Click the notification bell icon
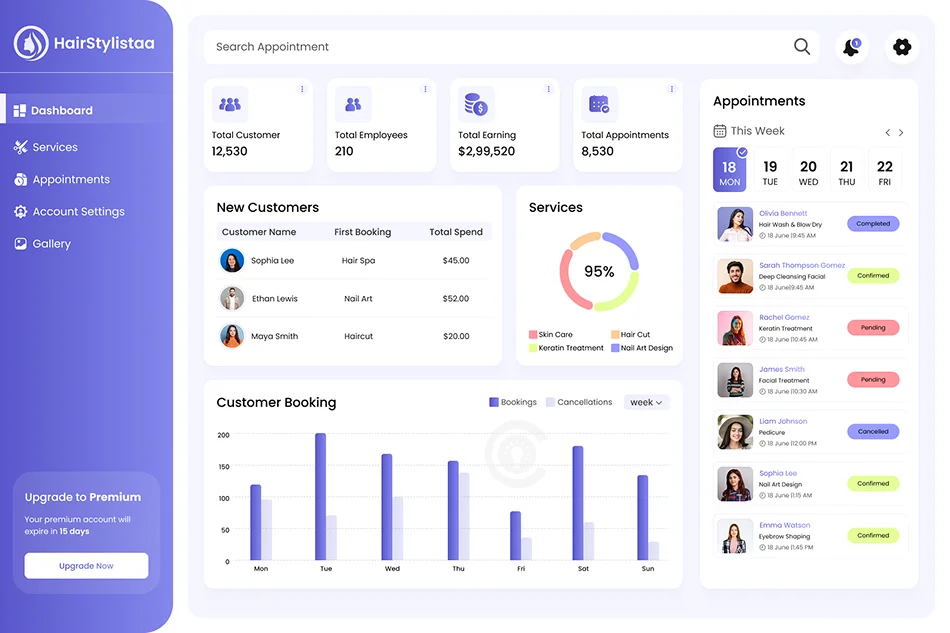The height and width of the screenshot is (633, 950). tap(851, 47)
